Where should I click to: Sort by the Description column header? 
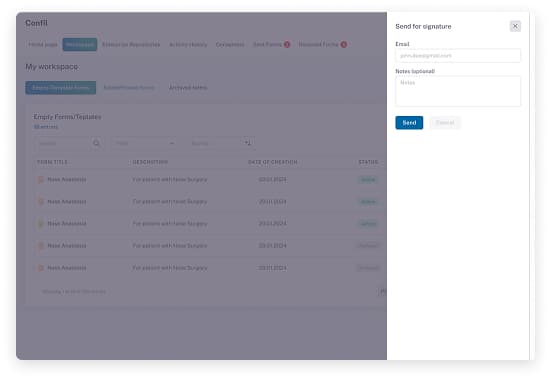tap(150, 162)
